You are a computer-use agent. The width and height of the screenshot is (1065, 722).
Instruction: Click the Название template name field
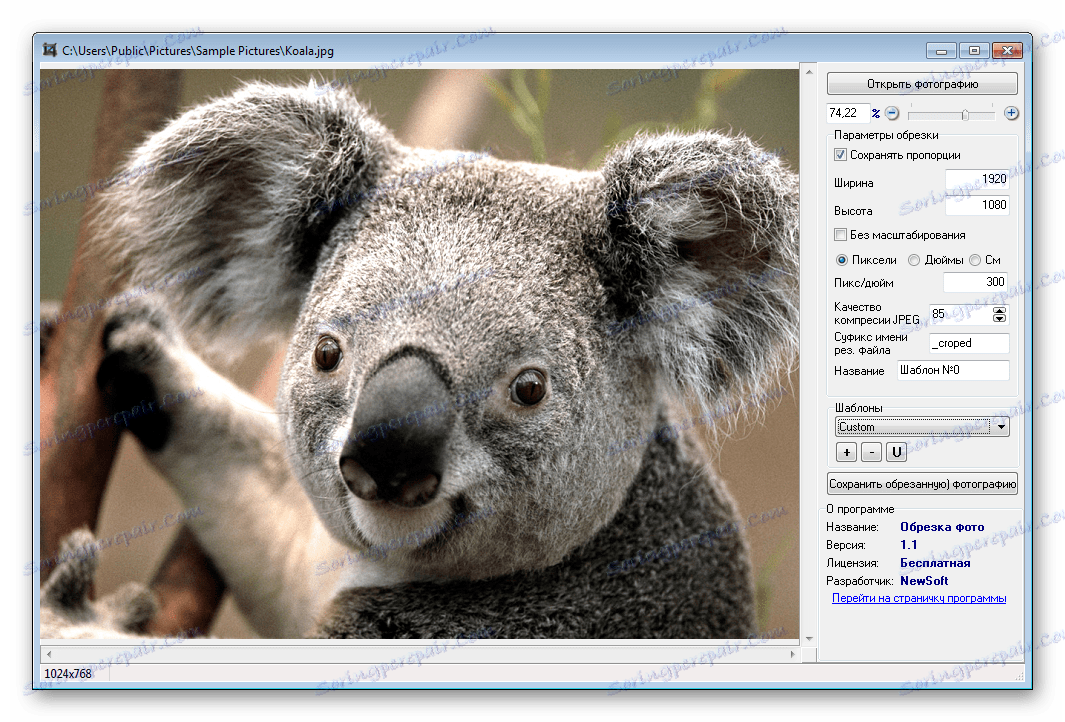(953, 370)
